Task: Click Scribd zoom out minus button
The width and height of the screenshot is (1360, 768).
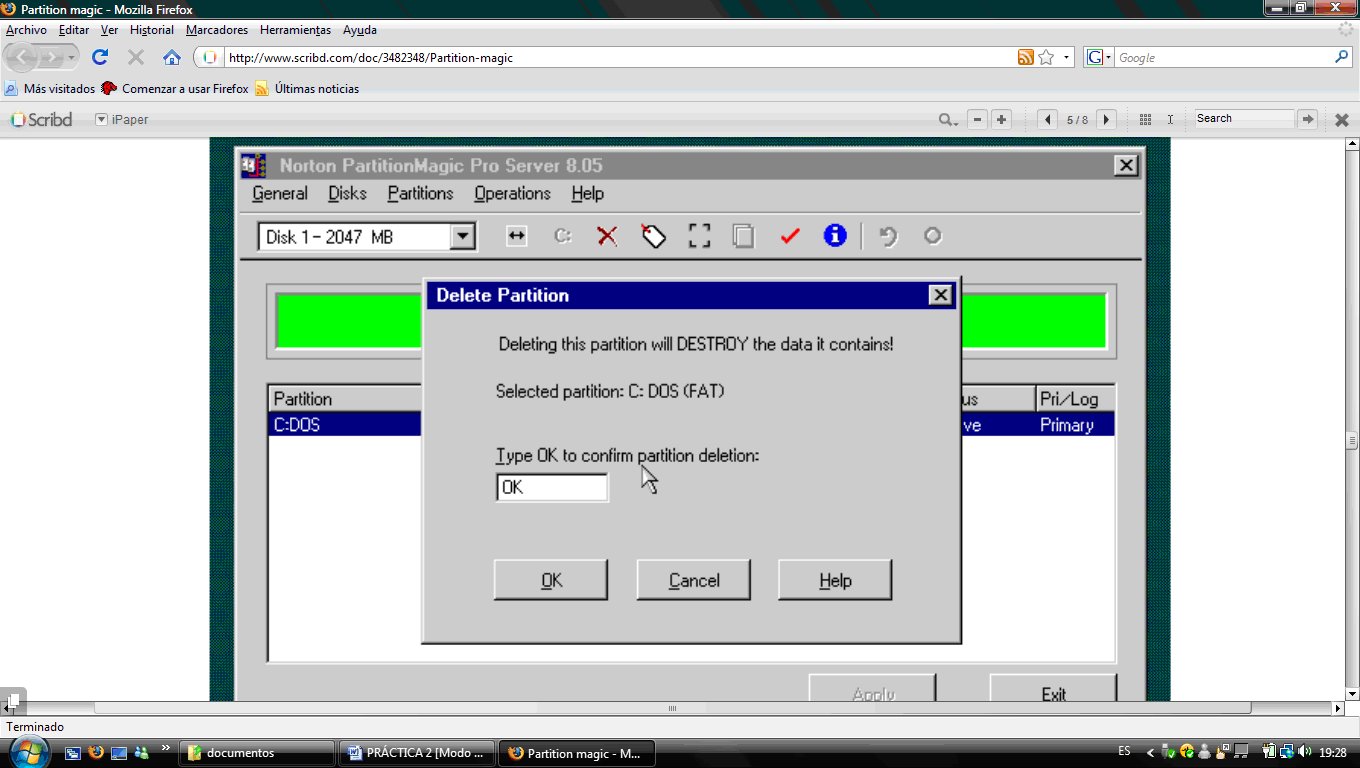Action: pyautogui.click(x=977, y=120)
